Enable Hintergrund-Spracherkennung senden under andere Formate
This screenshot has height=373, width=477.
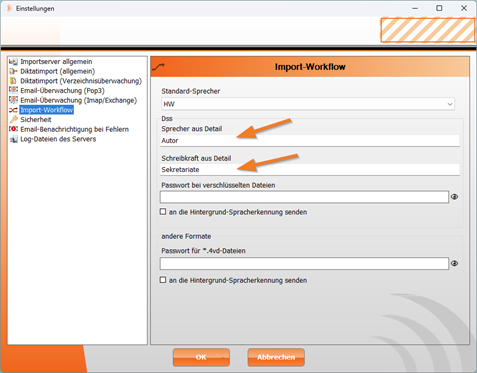click(163, 280)
